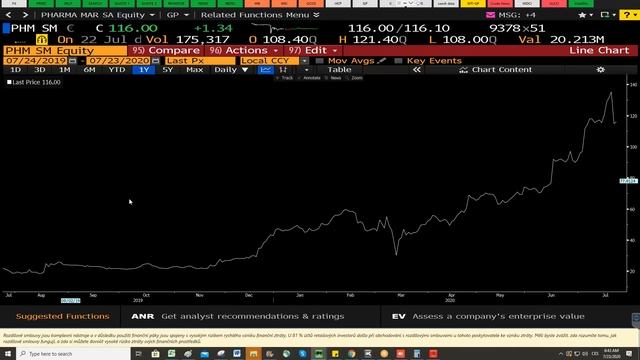Select the 5Y period tab
This screenshot has width=640, height=360.
click(168, 70)
